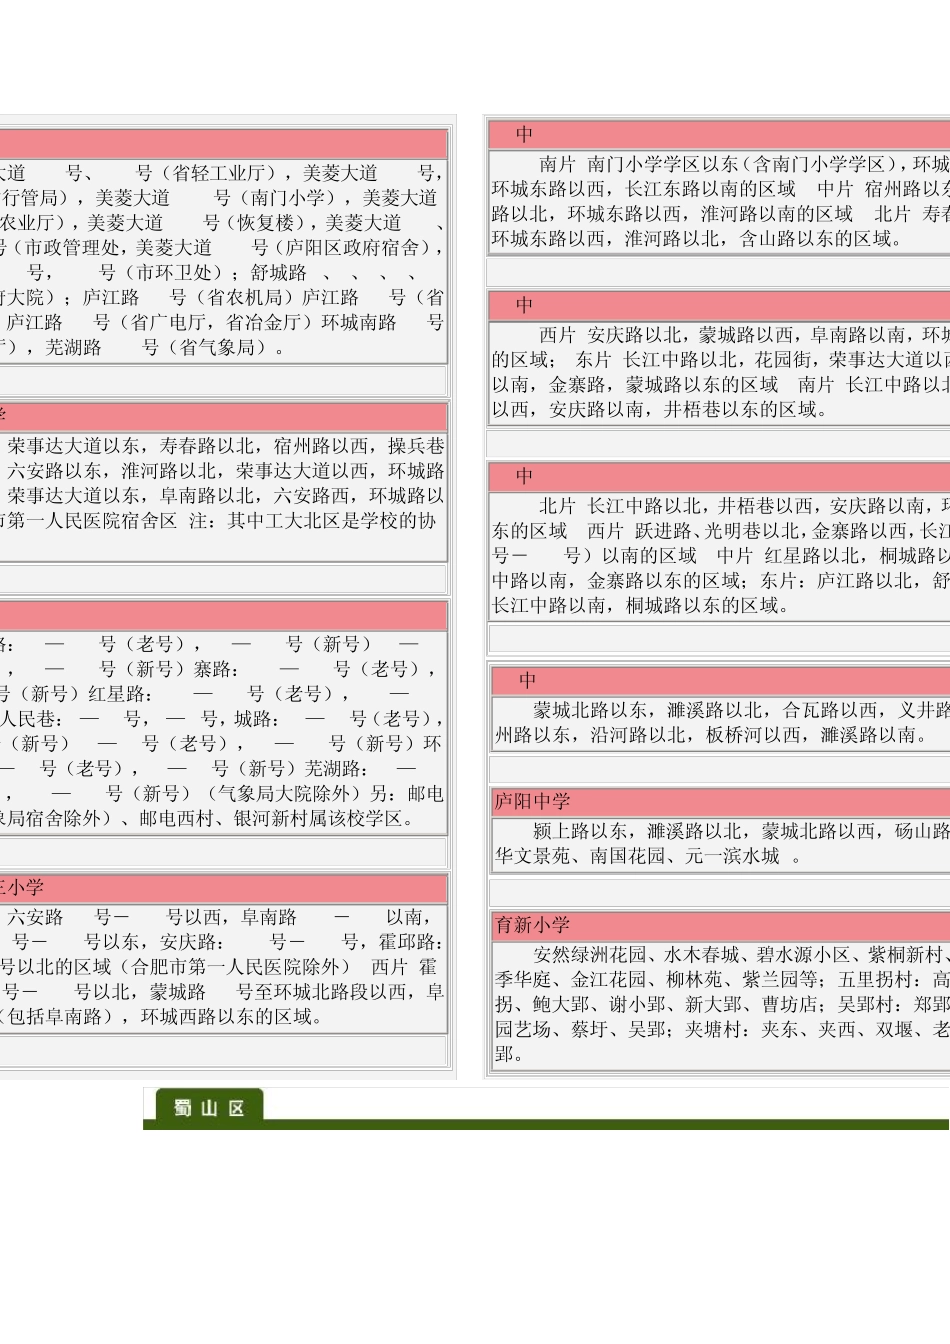Click the line "长江中路以南,桐城路以东的区域。"

pyautogui.click(x=641, y=606)
